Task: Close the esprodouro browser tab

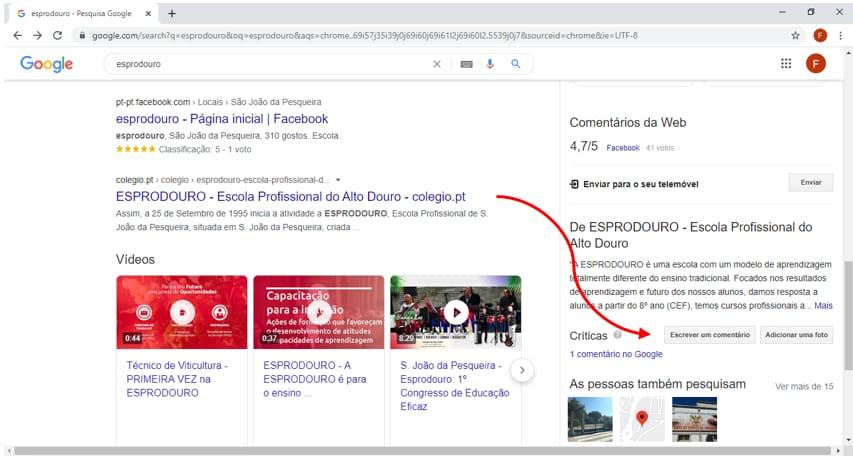Action: point(148,14)
